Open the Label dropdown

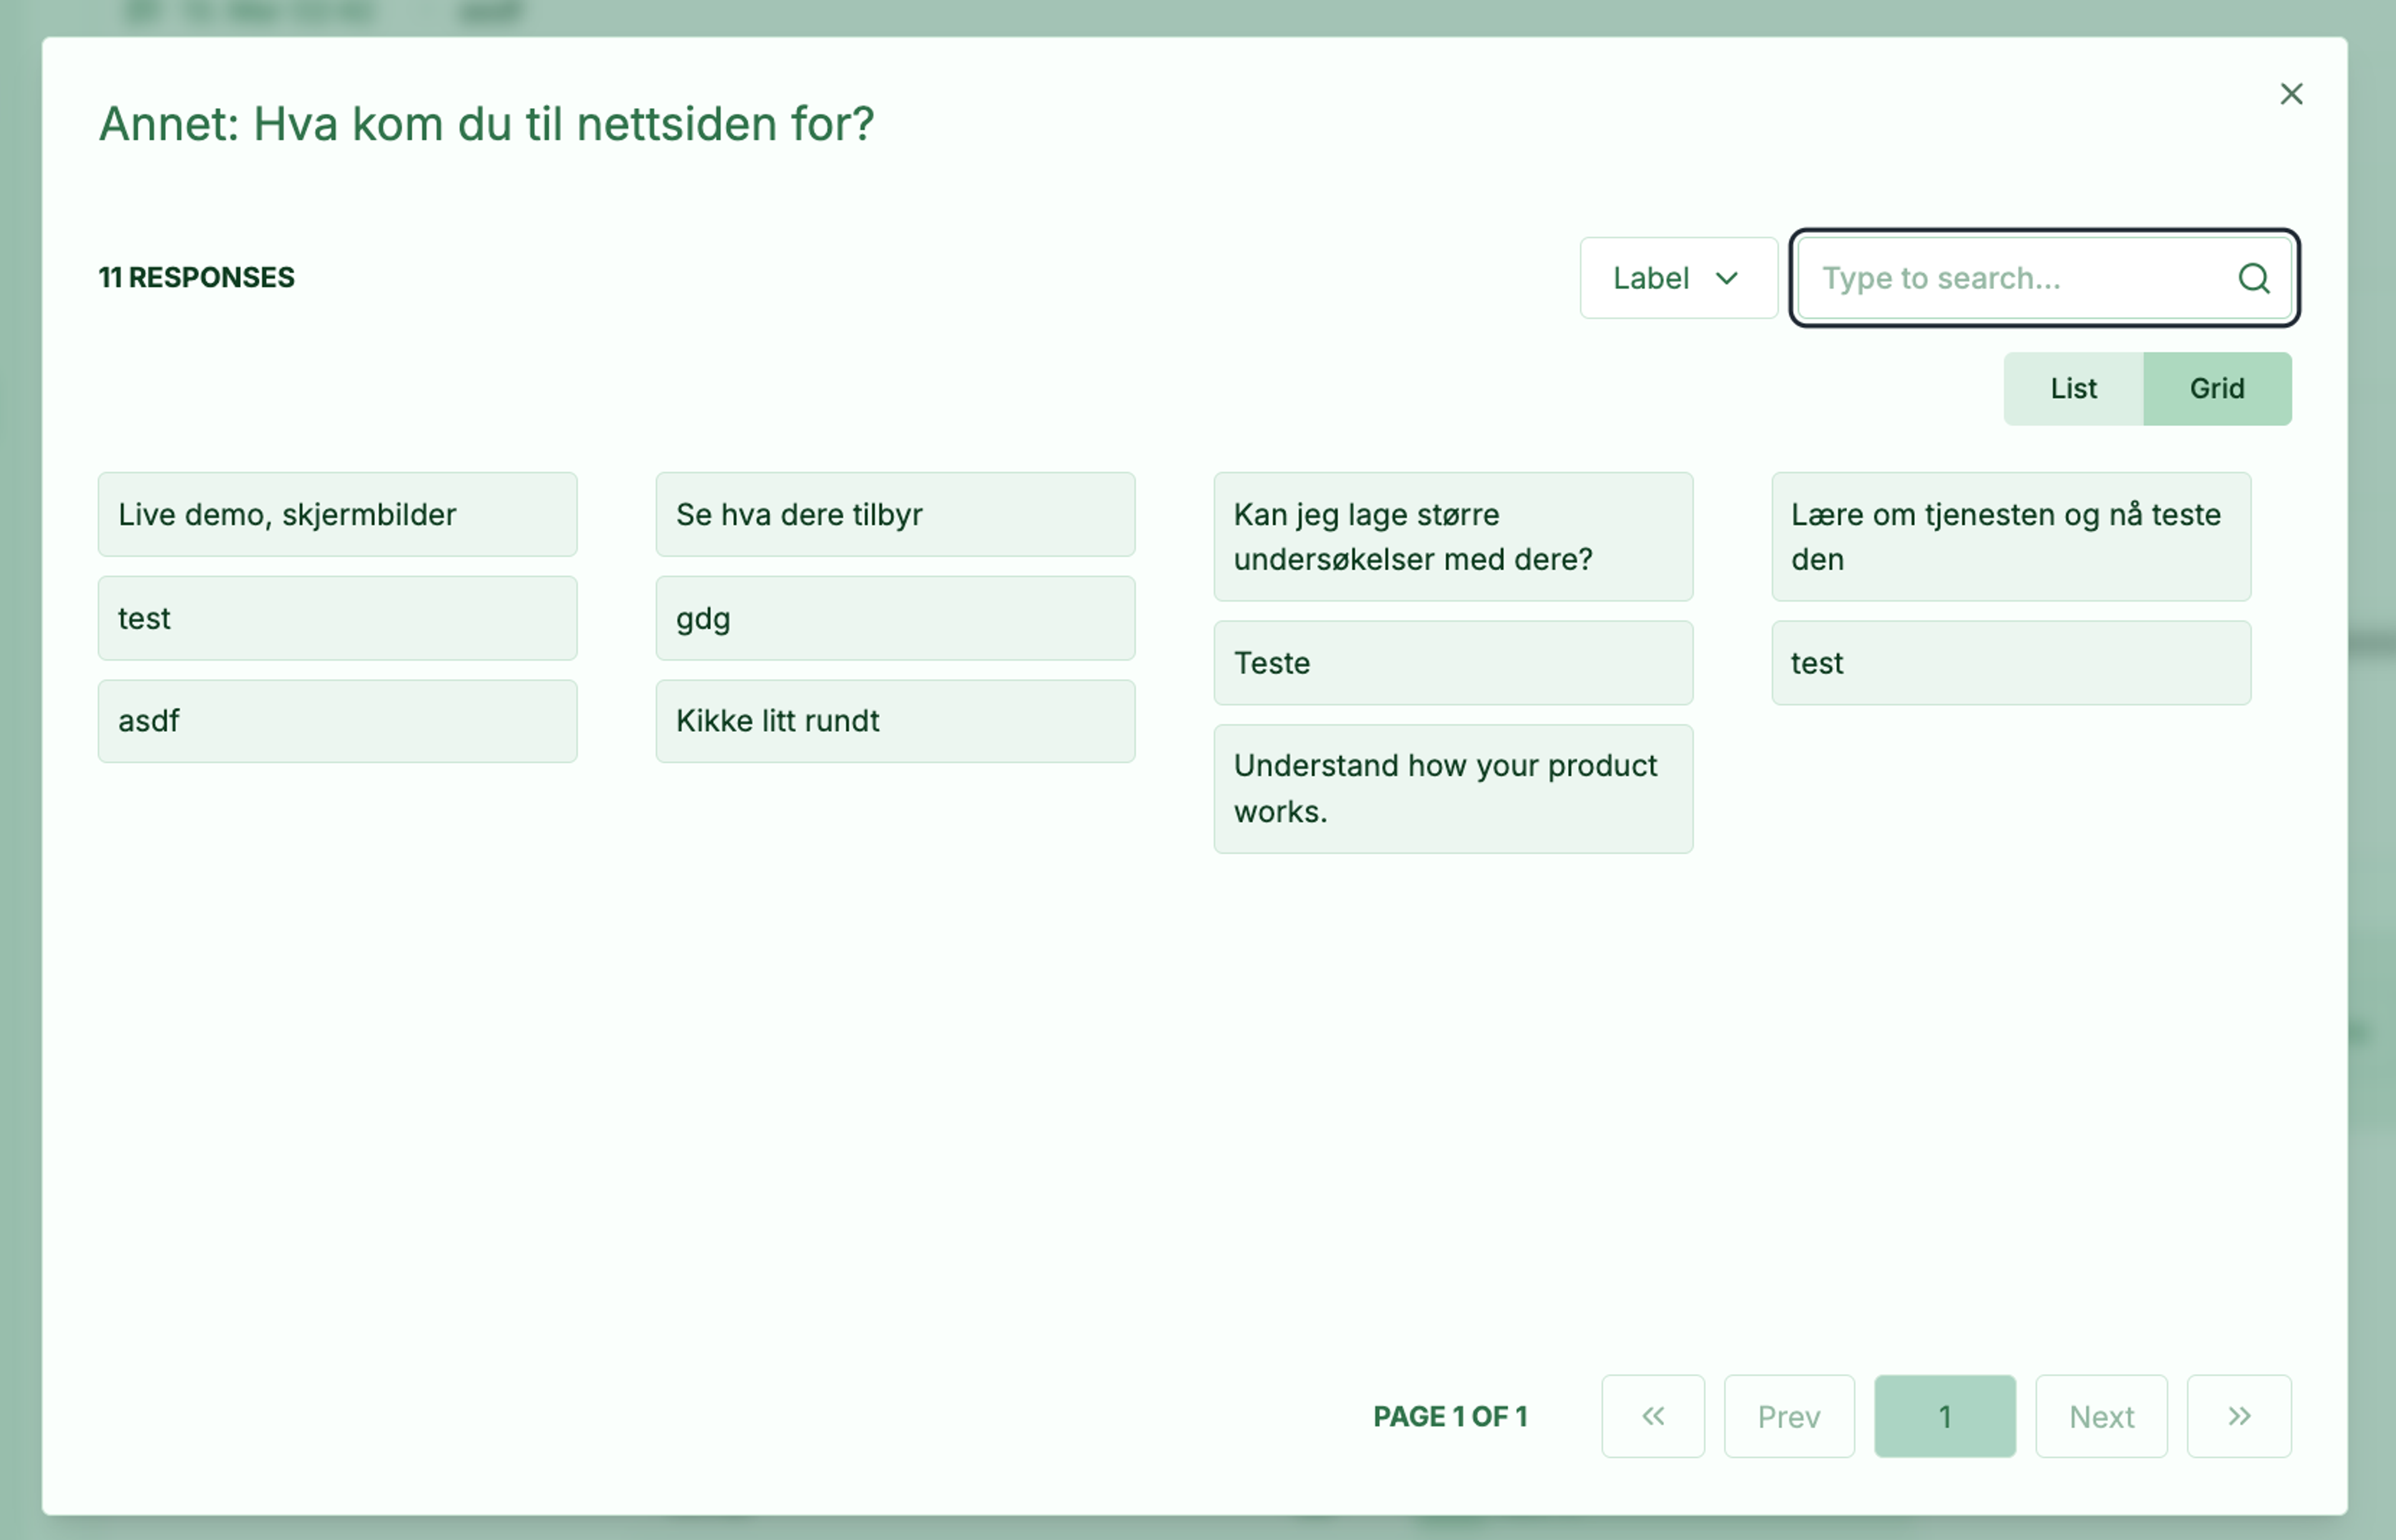(x=1678, y=278)
